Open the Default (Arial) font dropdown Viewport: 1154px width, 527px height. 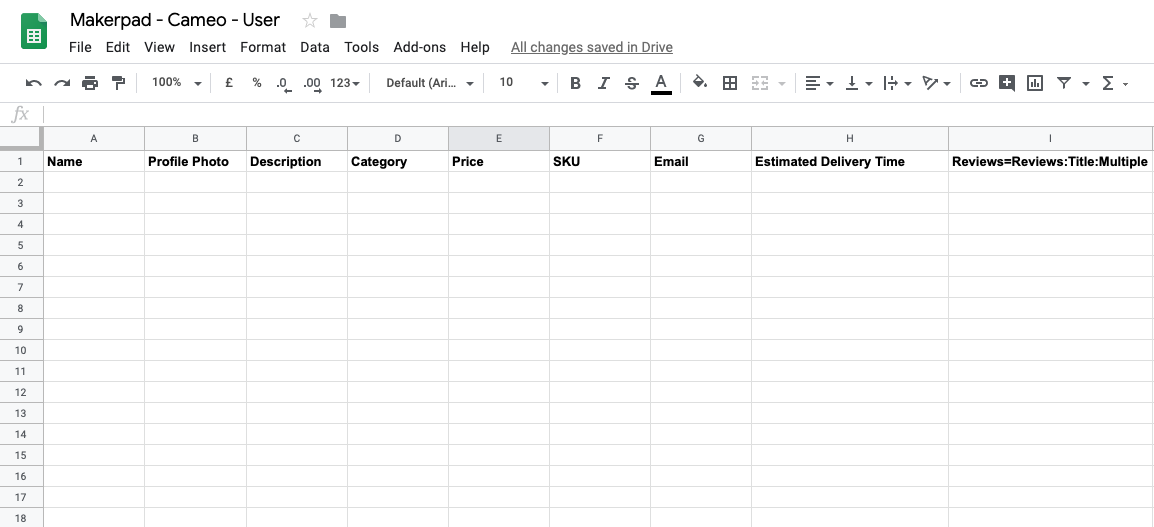[x=430, y=83]
